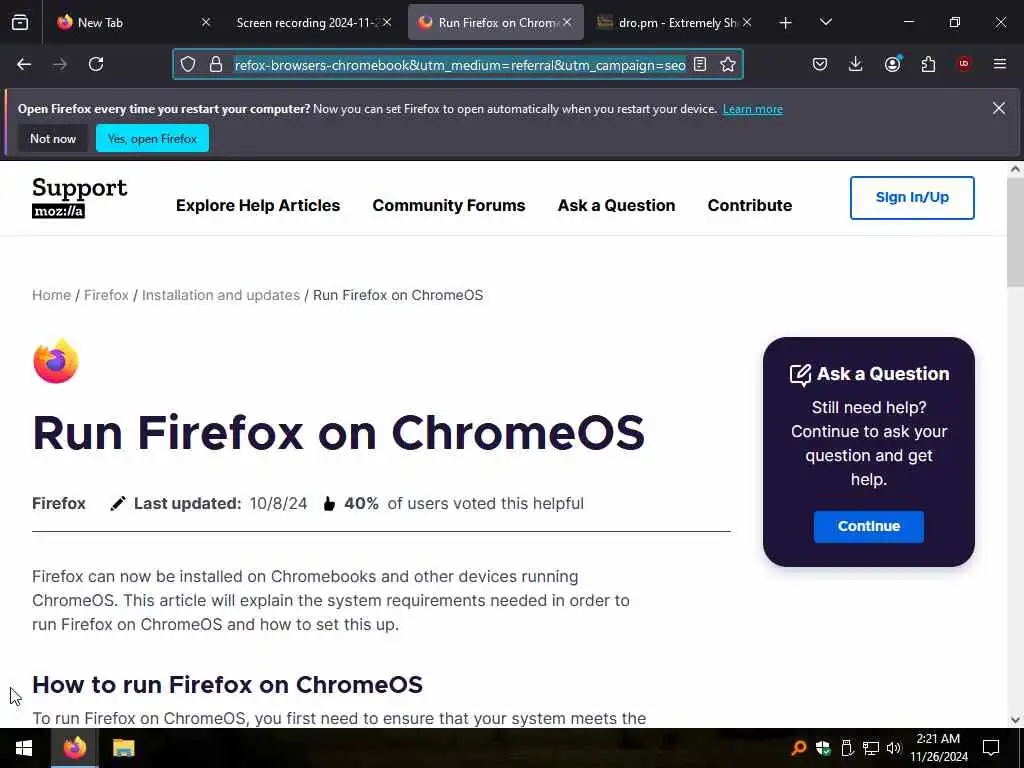Click the Firefox product label

point(59,504)
